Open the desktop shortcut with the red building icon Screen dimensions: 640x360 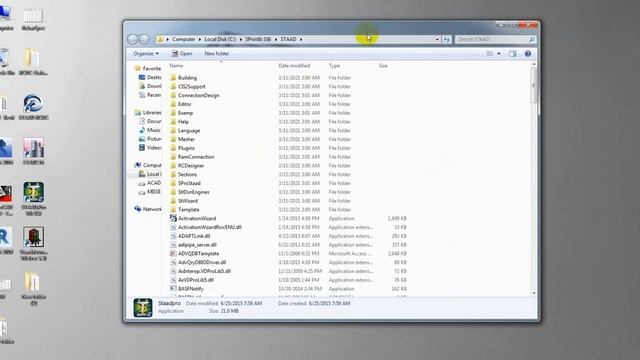33,237
